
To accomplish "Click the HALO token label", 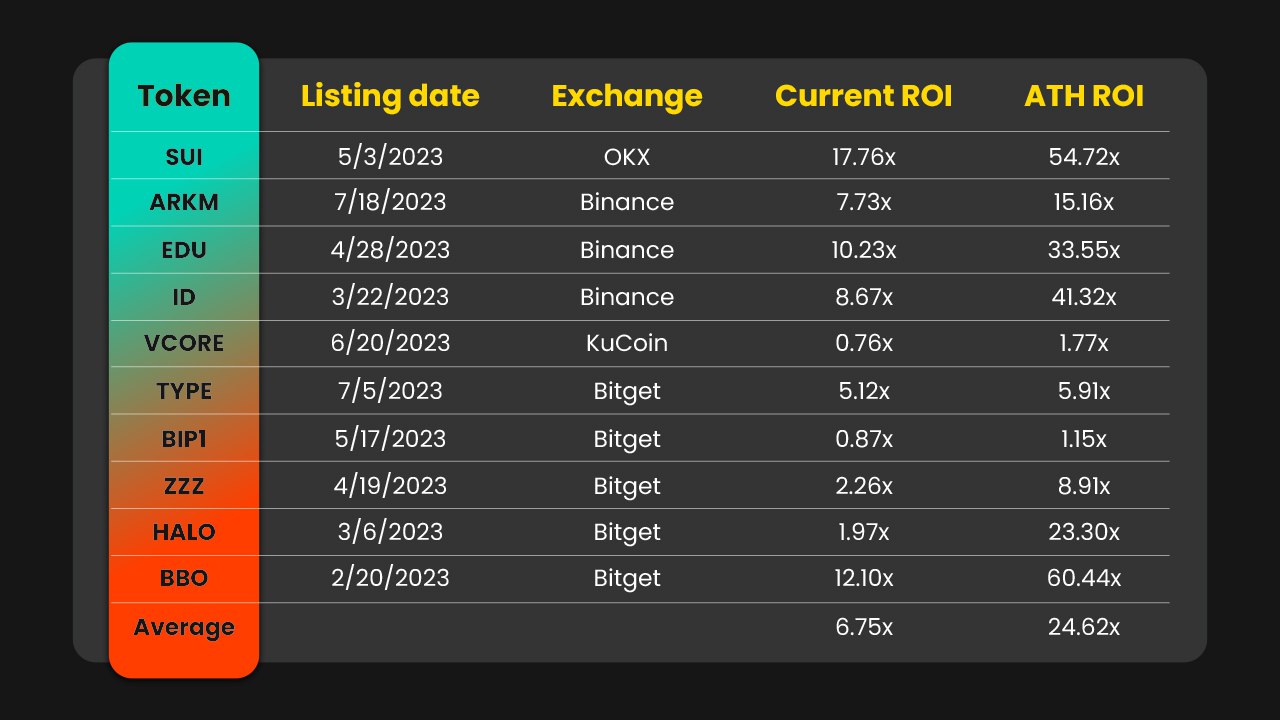I will click(x=184, y=532).
